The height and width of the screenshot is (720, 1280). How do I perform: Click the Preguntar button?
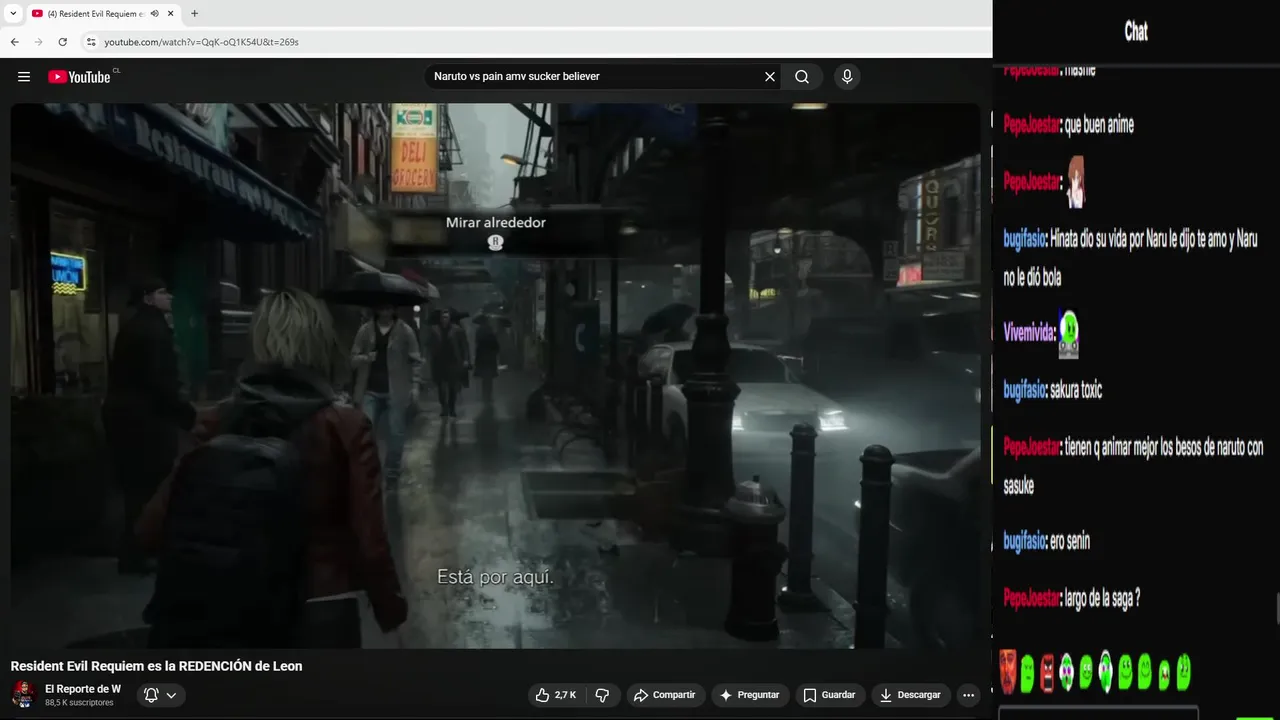750,695
